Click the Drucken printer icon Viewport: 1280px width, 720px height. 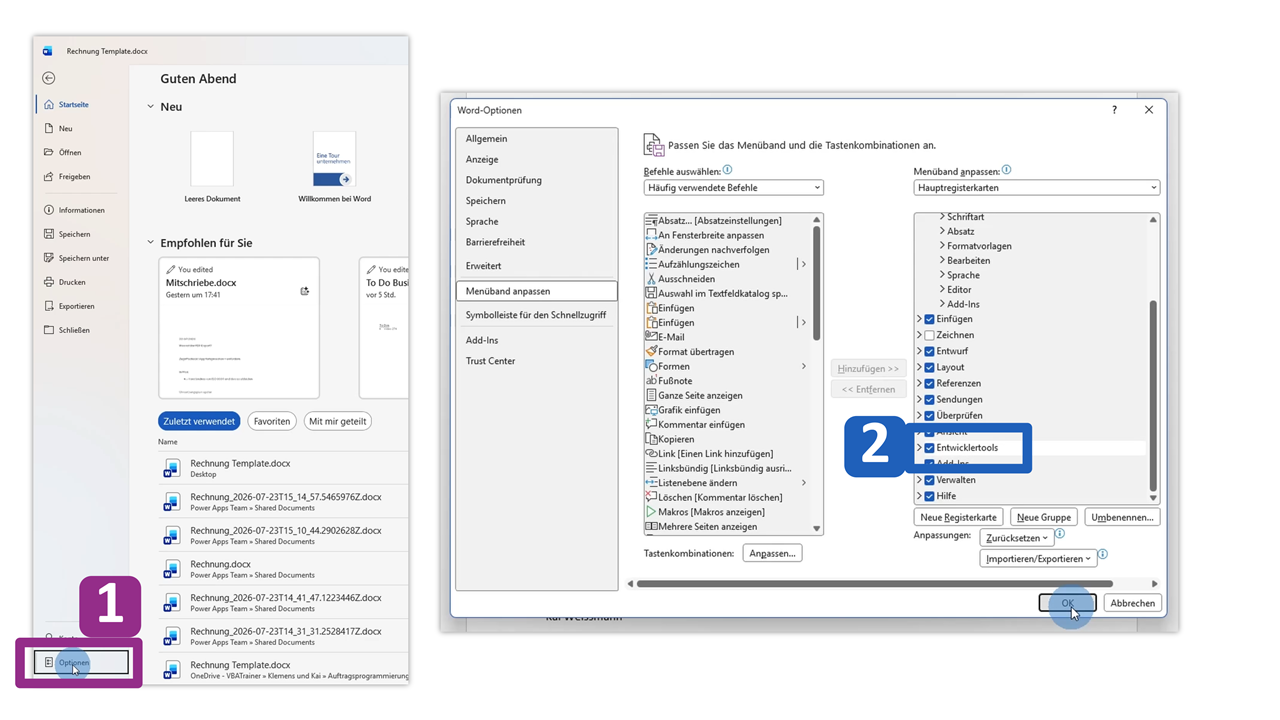tap(49, 282)
